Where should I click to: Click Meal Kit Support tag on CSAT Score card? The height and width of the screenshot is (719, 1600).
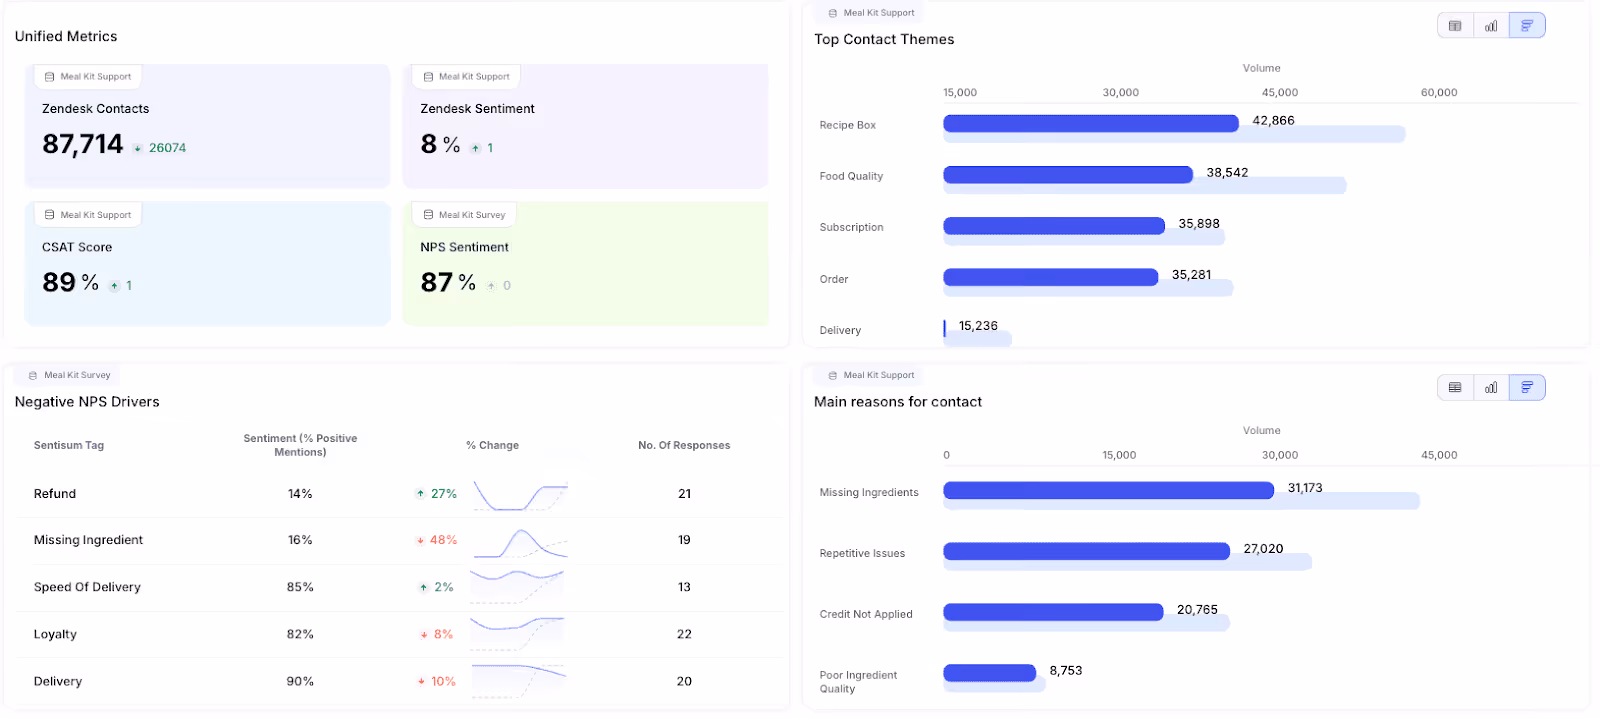pyautogui.click(x=88, y=215)
